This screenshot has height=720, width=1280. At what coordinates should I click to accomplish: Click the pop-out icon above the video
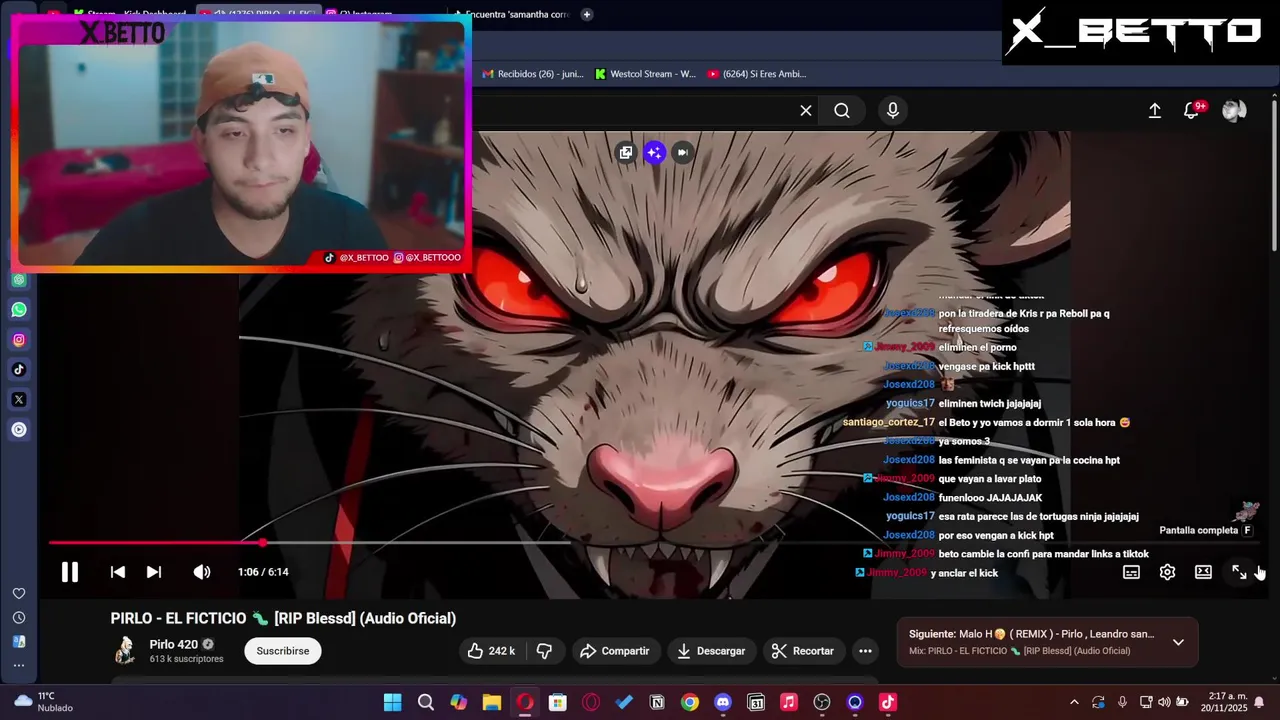coord(626,152)
